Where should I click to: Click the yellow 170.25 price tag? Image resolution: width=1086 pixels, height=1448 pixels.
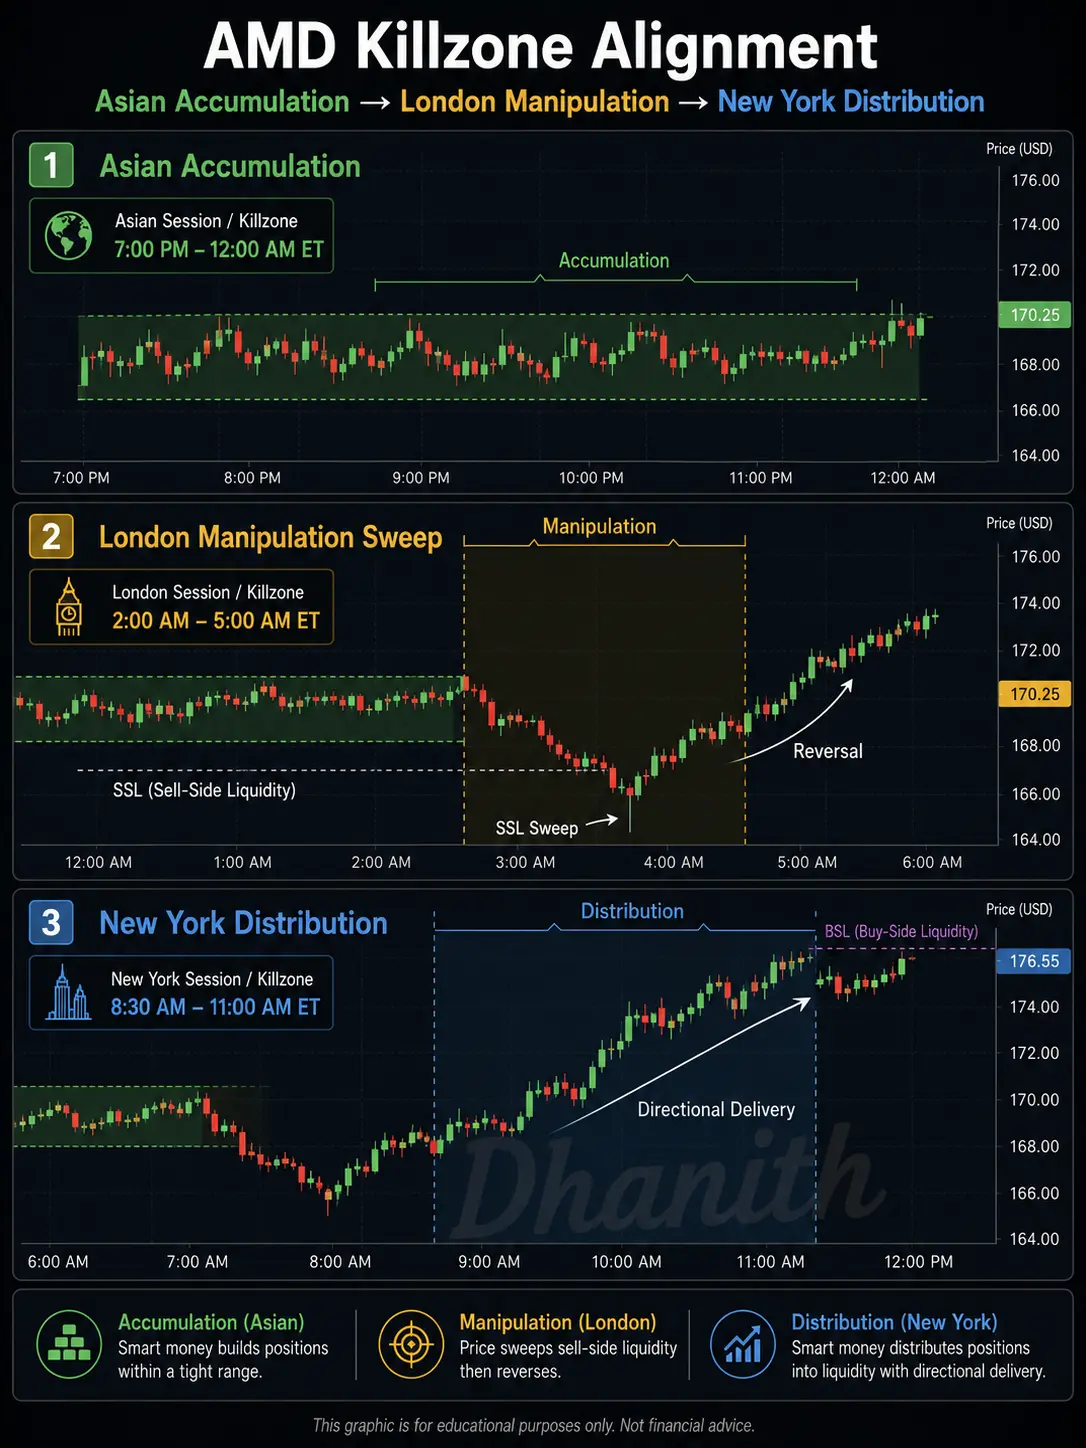click(1034, 694)
